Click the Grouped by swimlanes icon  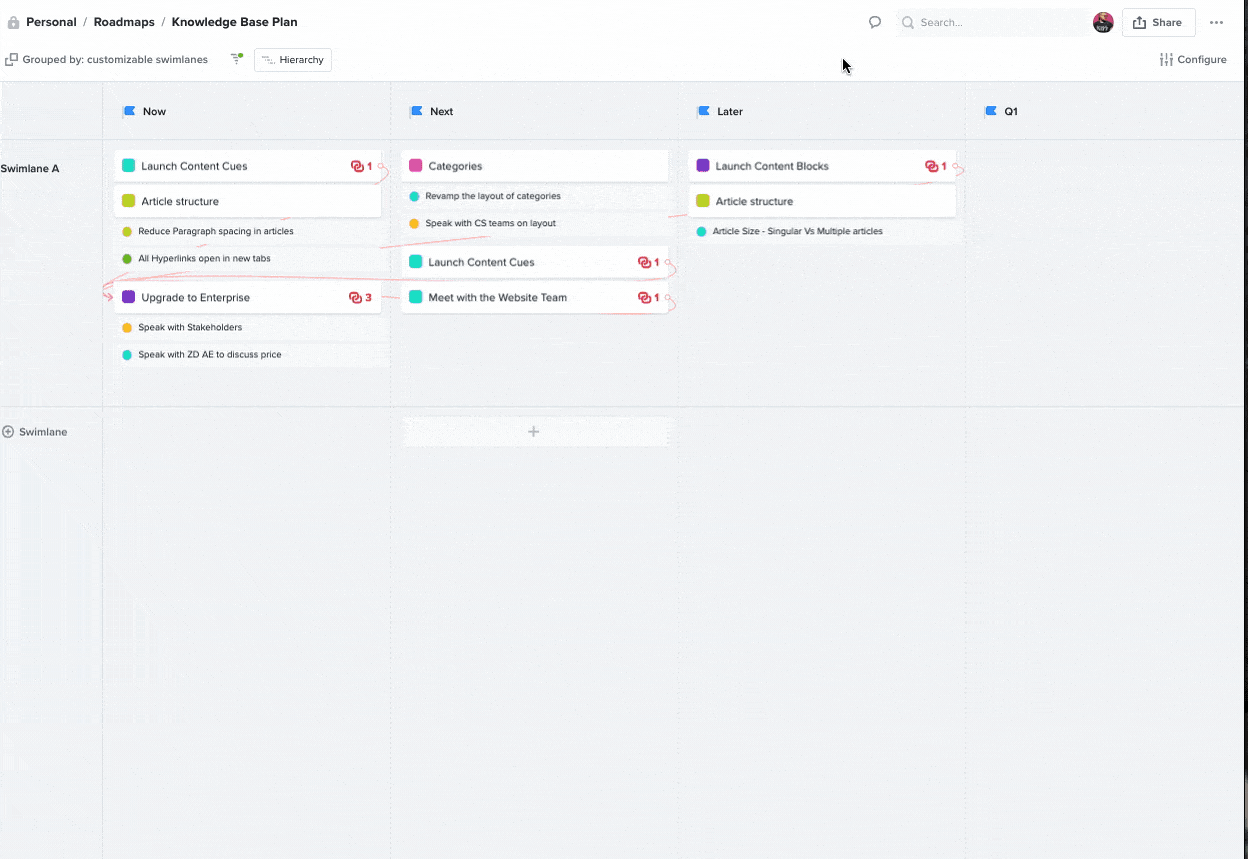point(11,60)
